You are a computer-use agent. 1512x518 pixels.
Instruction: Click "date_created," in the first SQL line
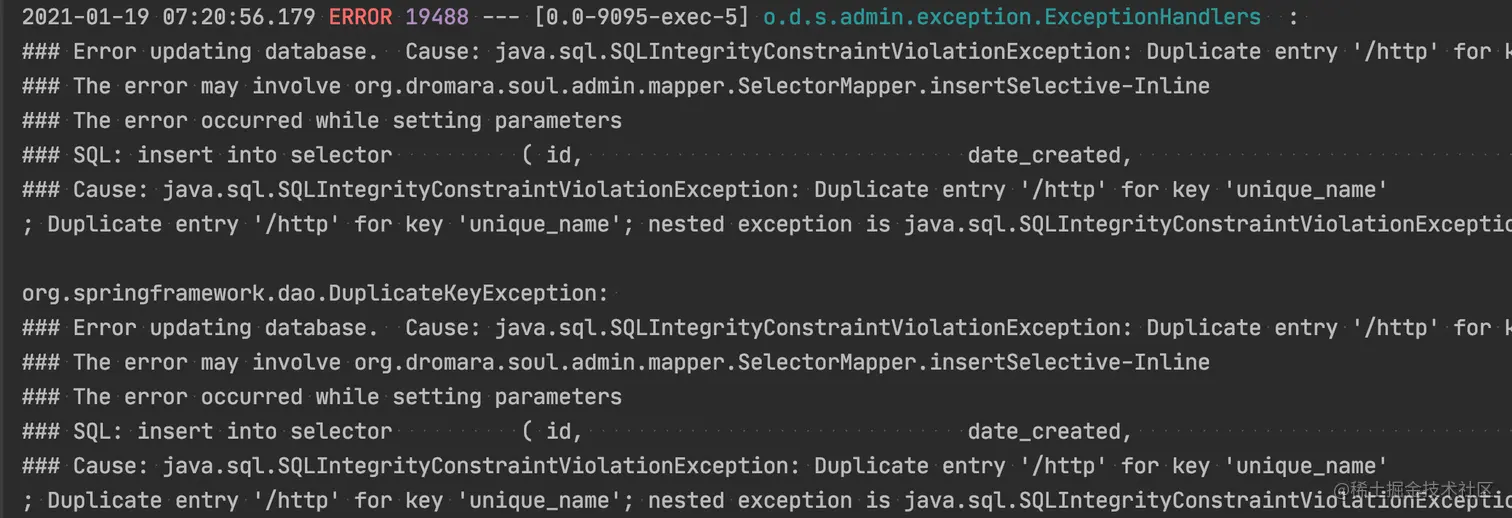(x=1049, y=155)
